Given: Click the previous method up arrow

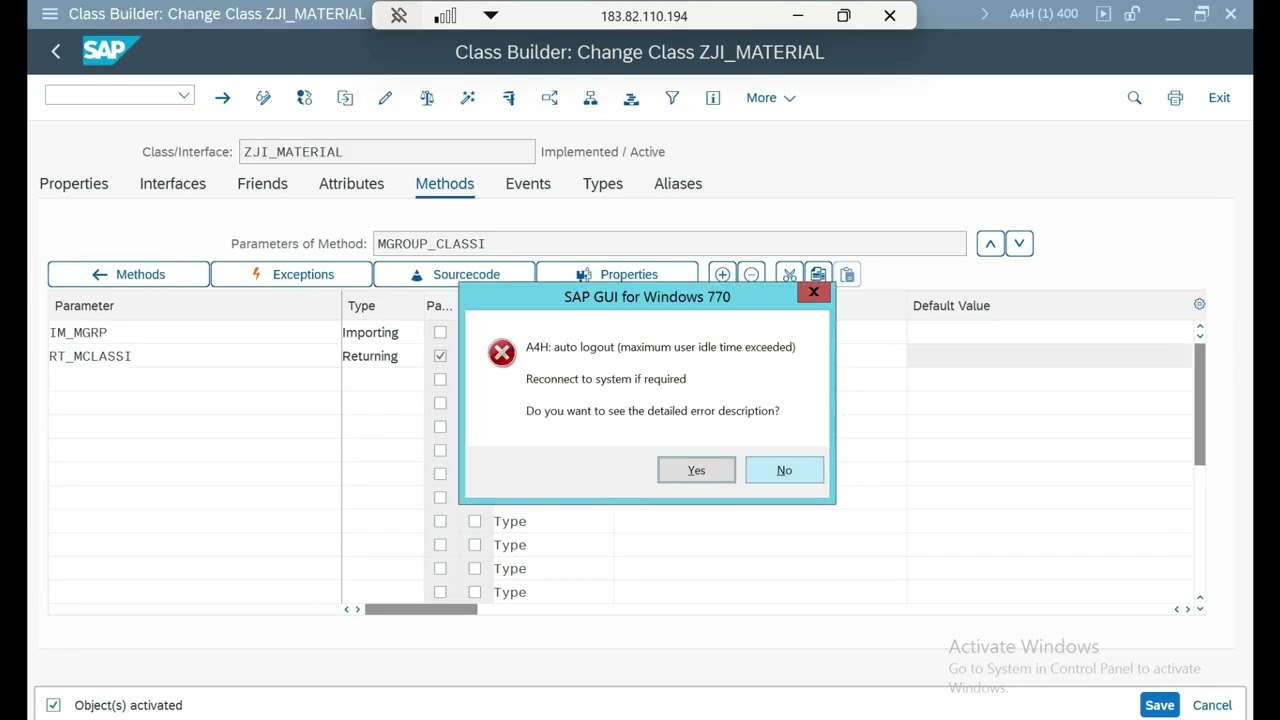Looking at the screenshot, I should click(990, 243).
